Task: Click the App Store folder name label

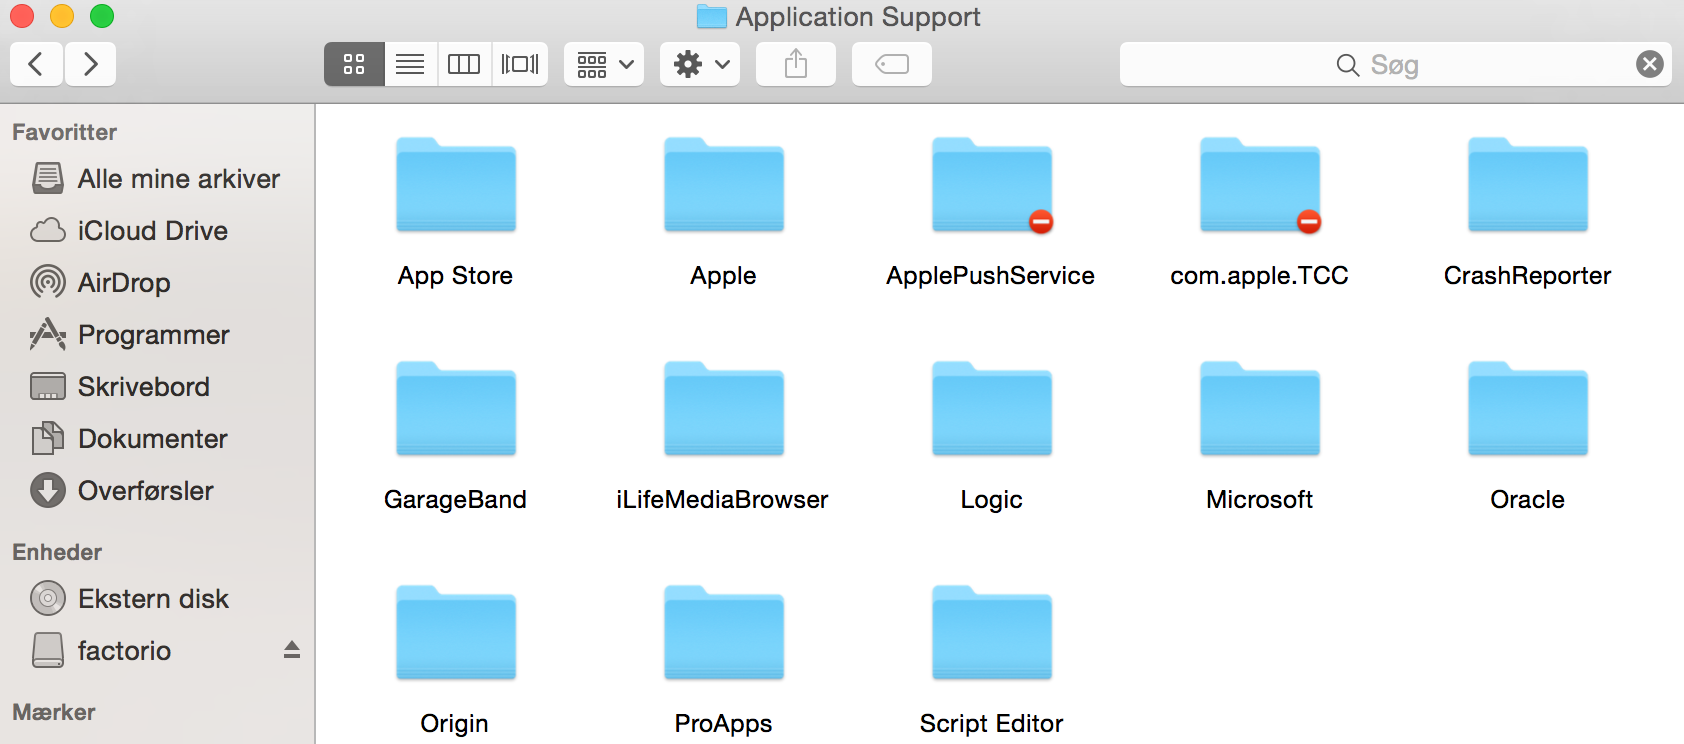Action: [x=455, y=276]
